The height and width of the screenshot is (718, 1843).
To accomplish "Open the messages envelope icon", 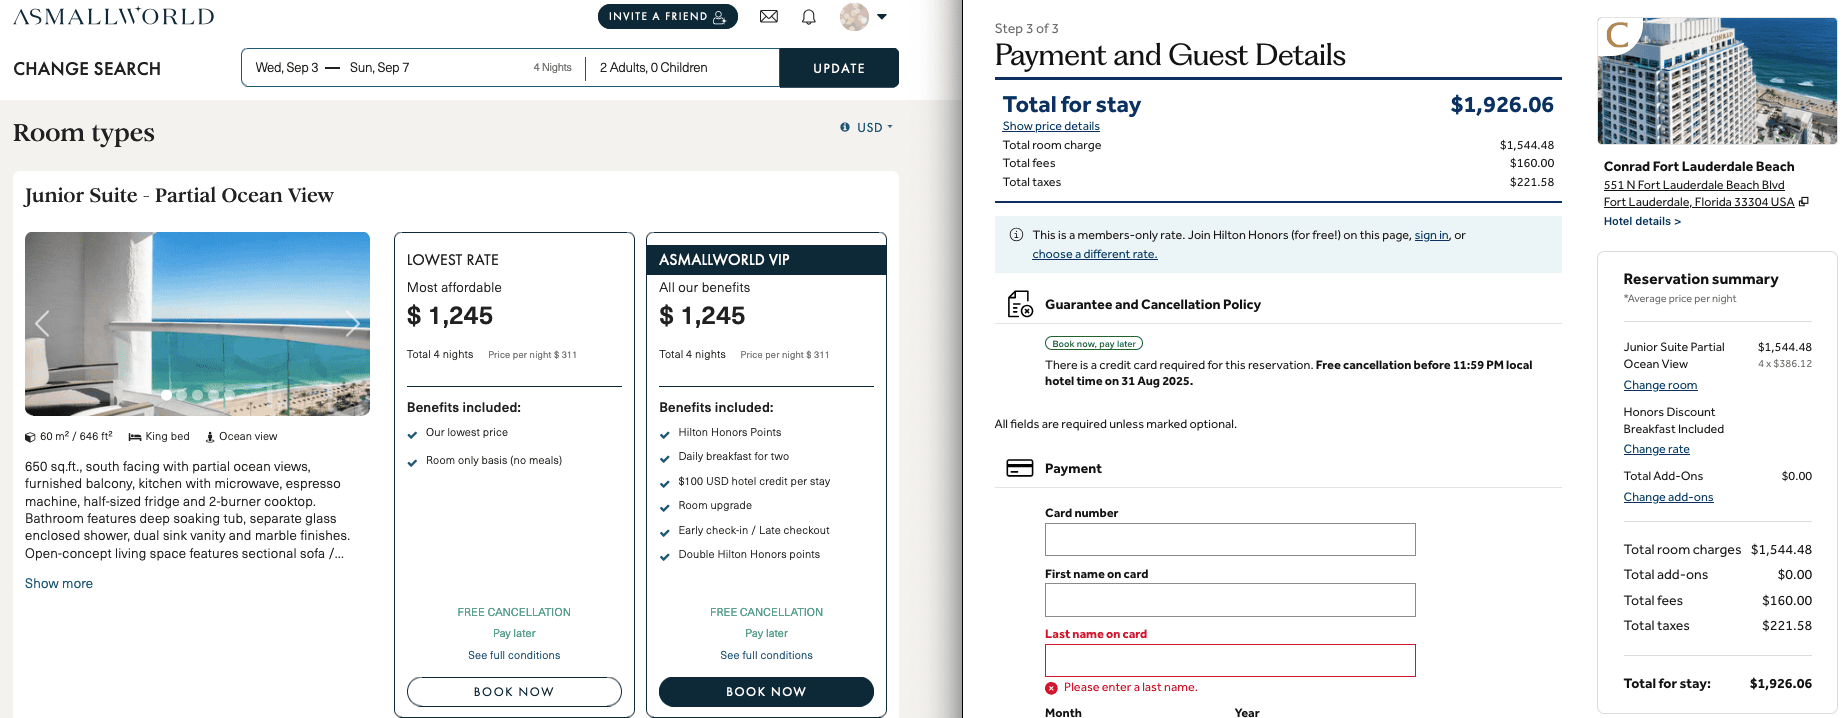I will (769, 17).
